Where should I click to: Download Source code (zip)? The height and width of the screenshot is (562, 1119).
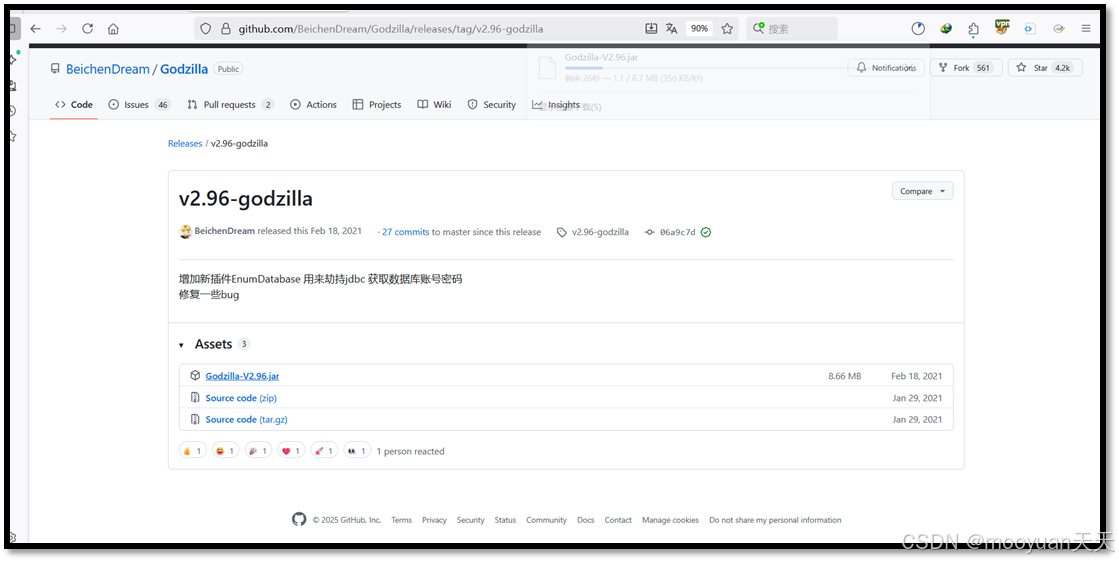(241, 398)
